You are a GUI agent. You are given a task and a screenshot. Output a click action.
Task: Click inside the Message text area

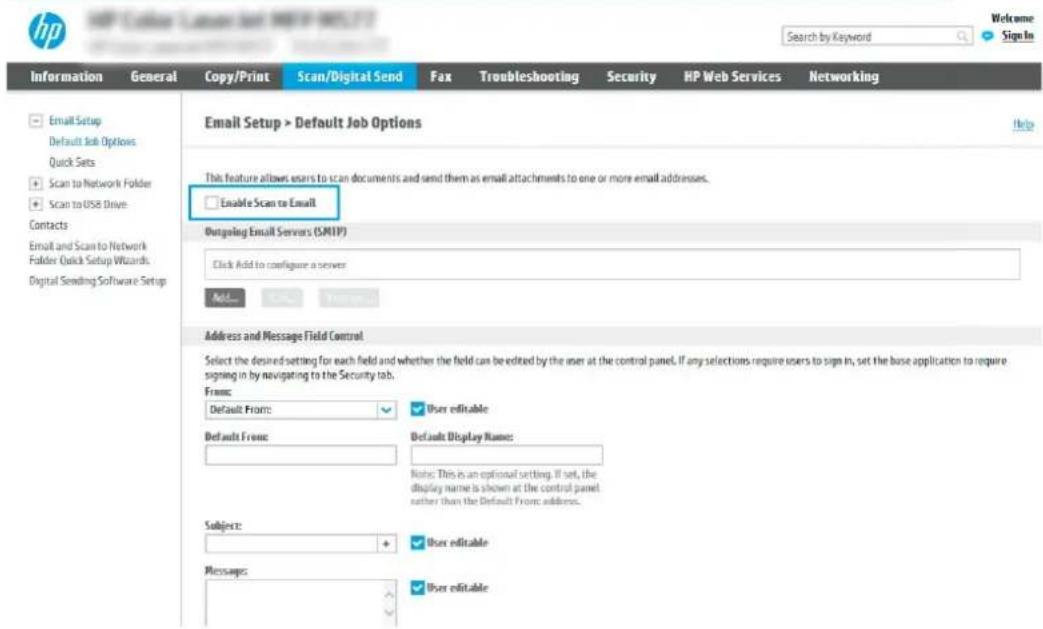(293, 603)
